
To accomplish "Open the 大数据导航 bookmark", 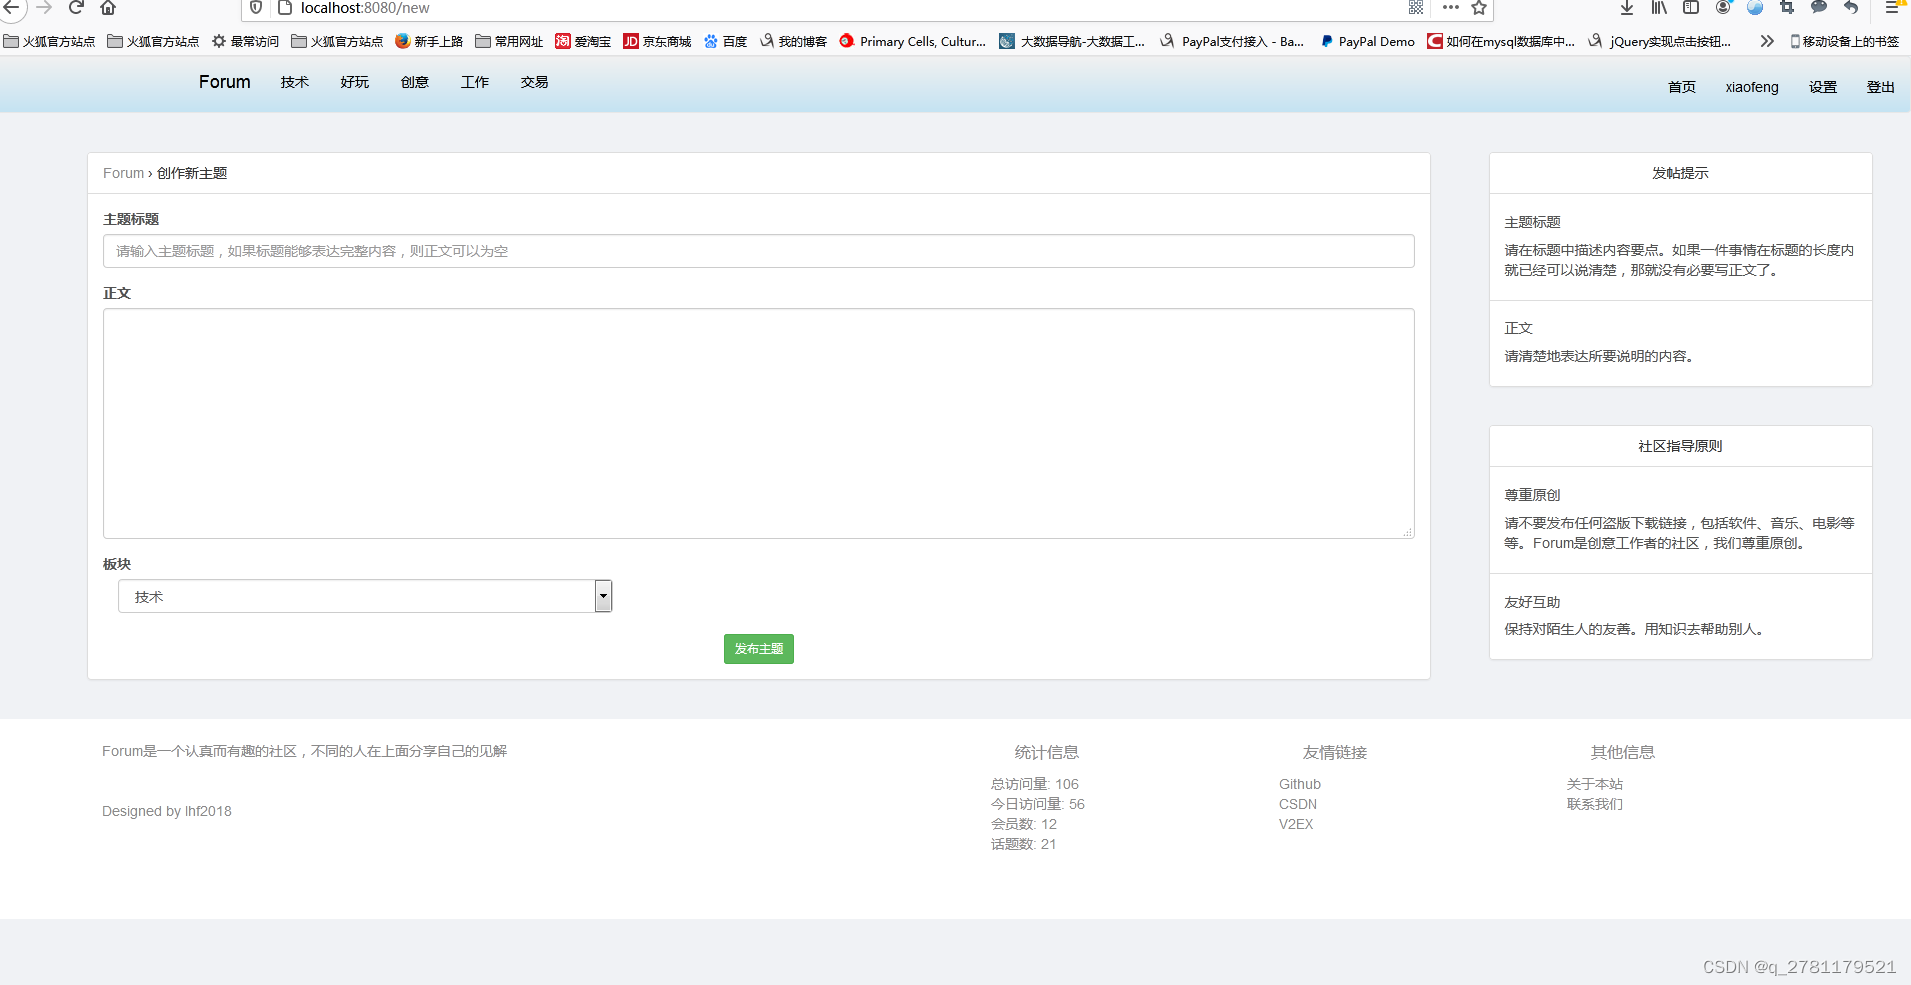I will tap(1072, 41).
